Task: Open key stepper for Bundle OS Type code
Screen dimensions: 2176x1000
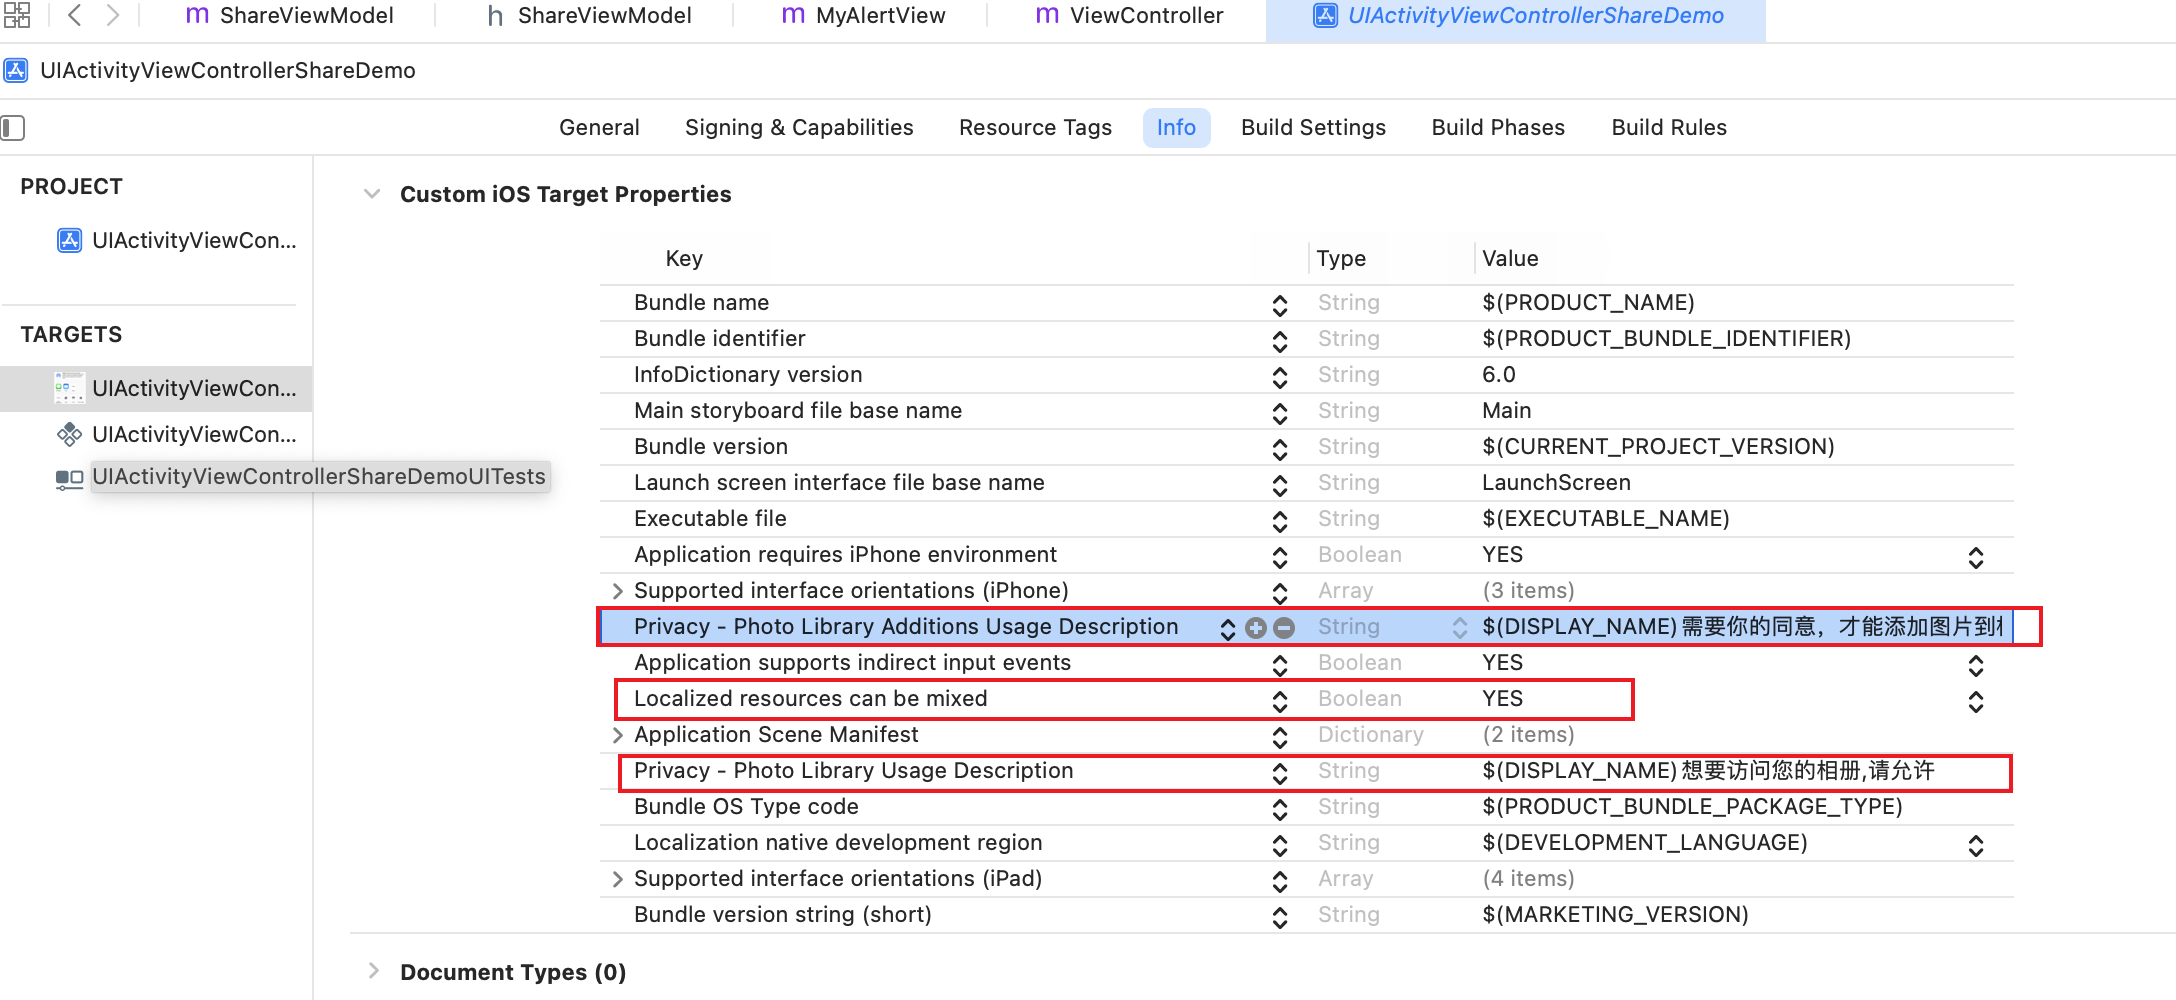Action: coord(1279,809)
